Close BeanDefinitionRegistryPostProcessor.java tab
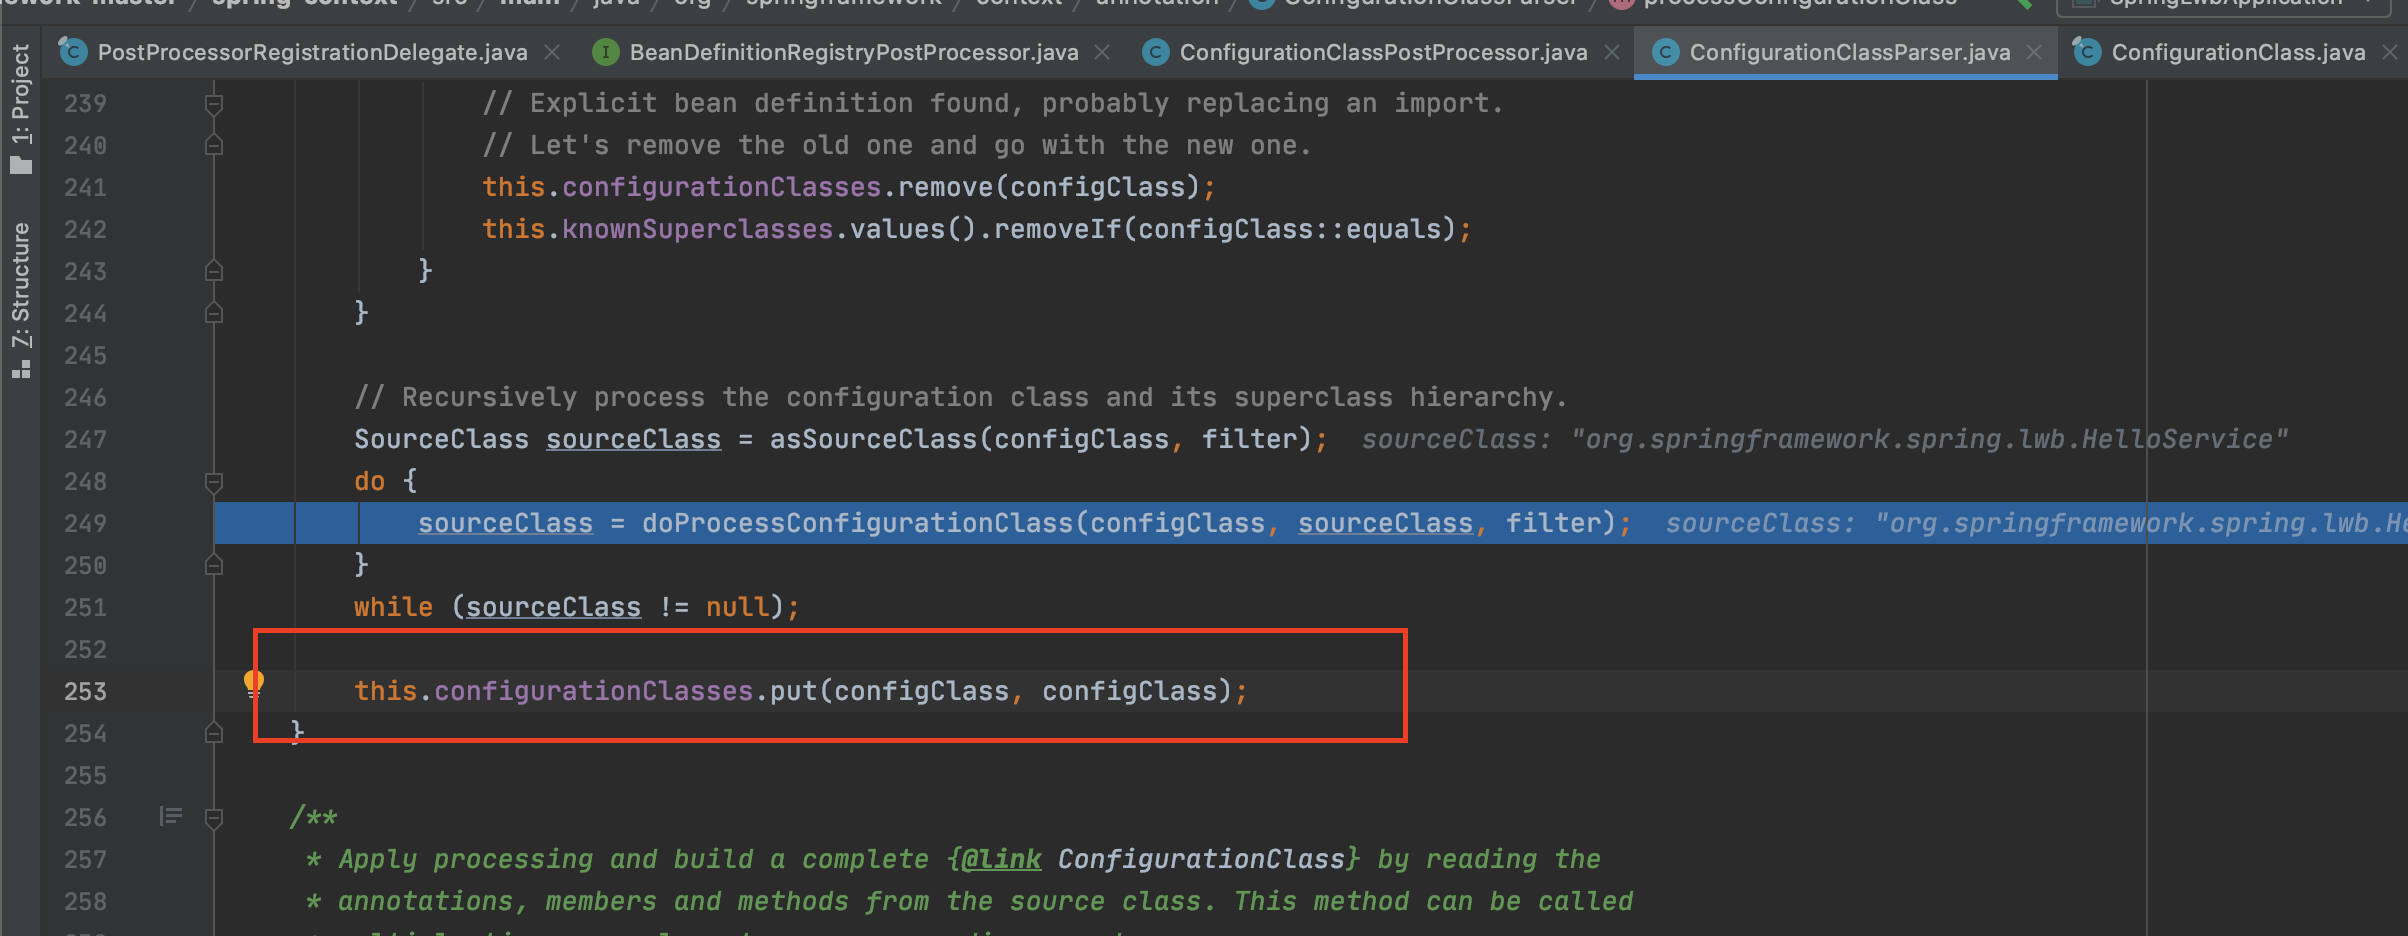This screenshot has width=2408, height=936. [1102, 52]
